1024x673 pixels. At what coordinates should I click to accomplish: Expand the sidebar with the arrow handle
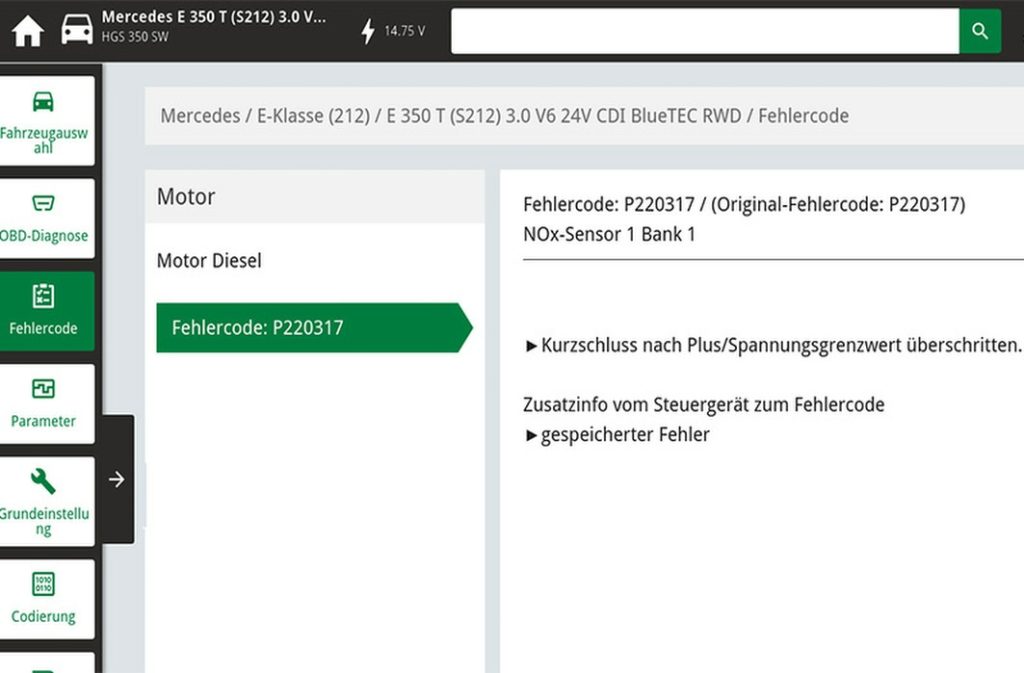(117, 479)
